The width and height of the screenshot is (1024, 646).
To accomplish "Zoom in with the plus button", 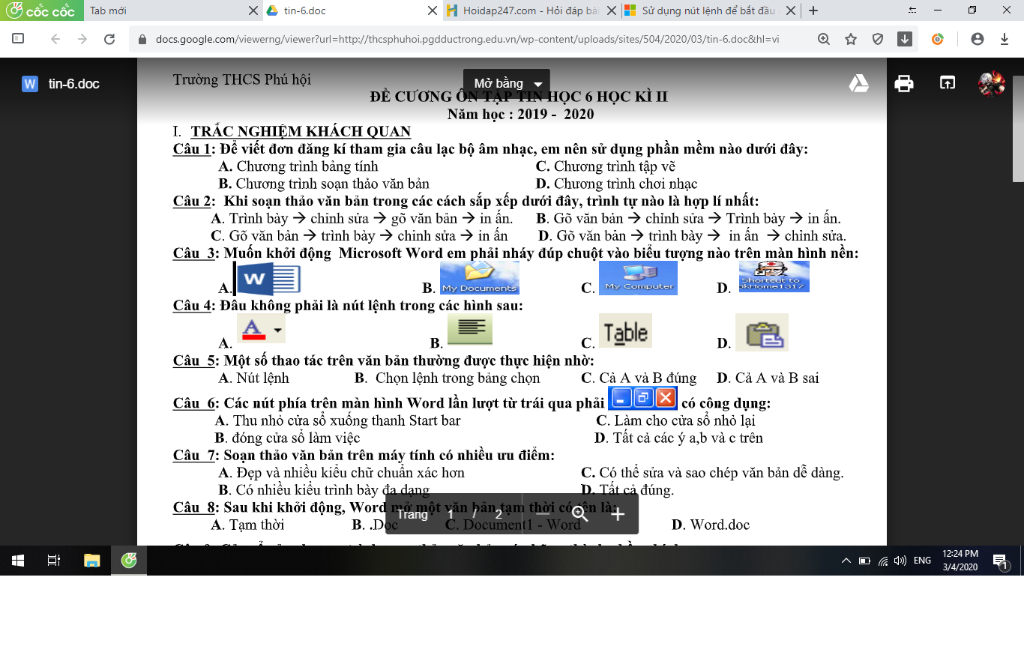I will (618, 515).
